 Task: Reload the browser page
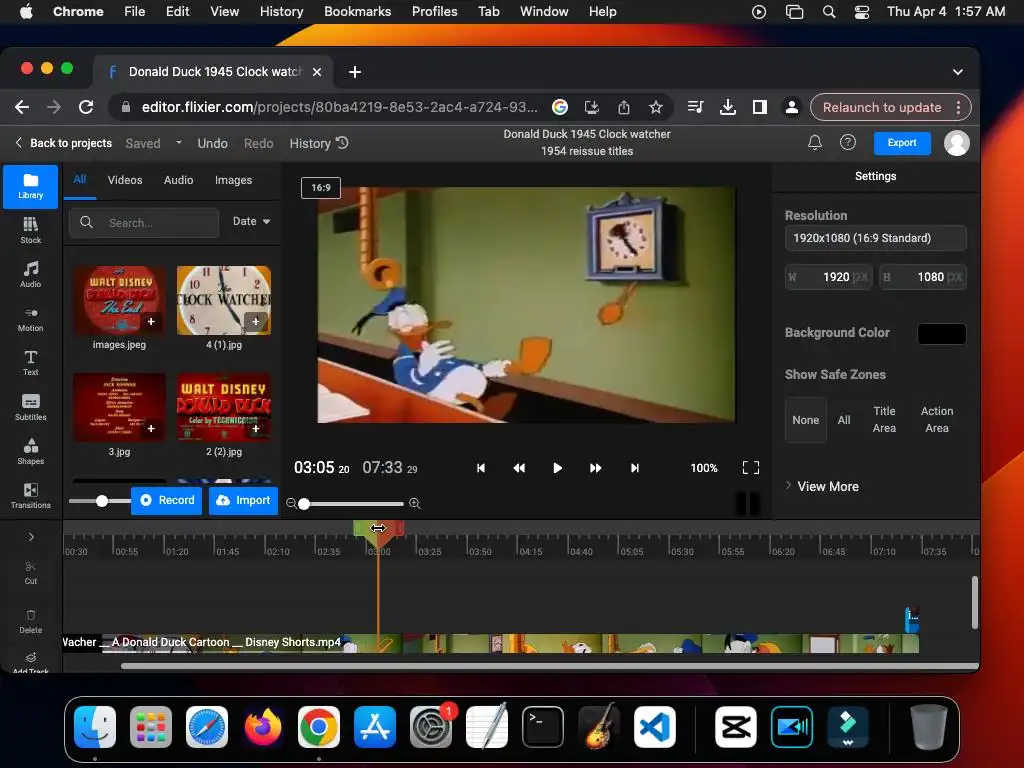point(86,107)
